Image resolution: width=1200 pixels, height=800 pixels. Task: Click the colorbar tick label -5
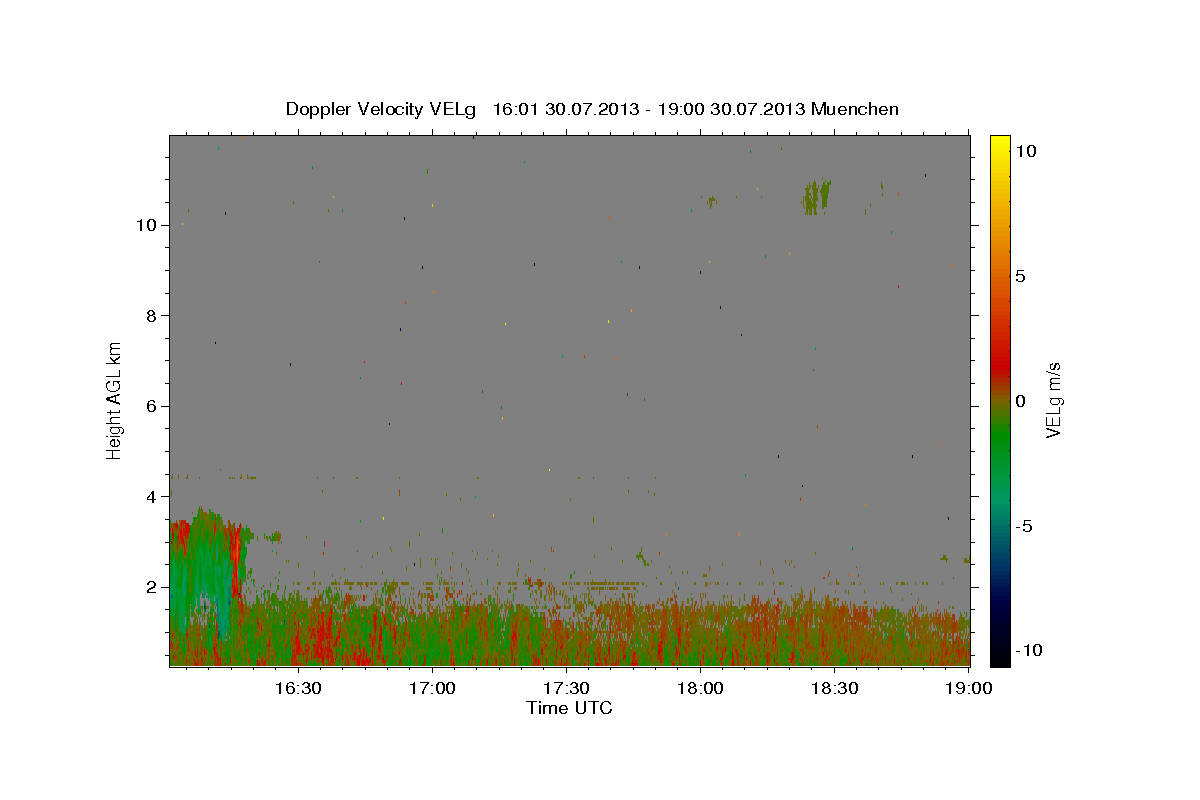click(1023, 526)
